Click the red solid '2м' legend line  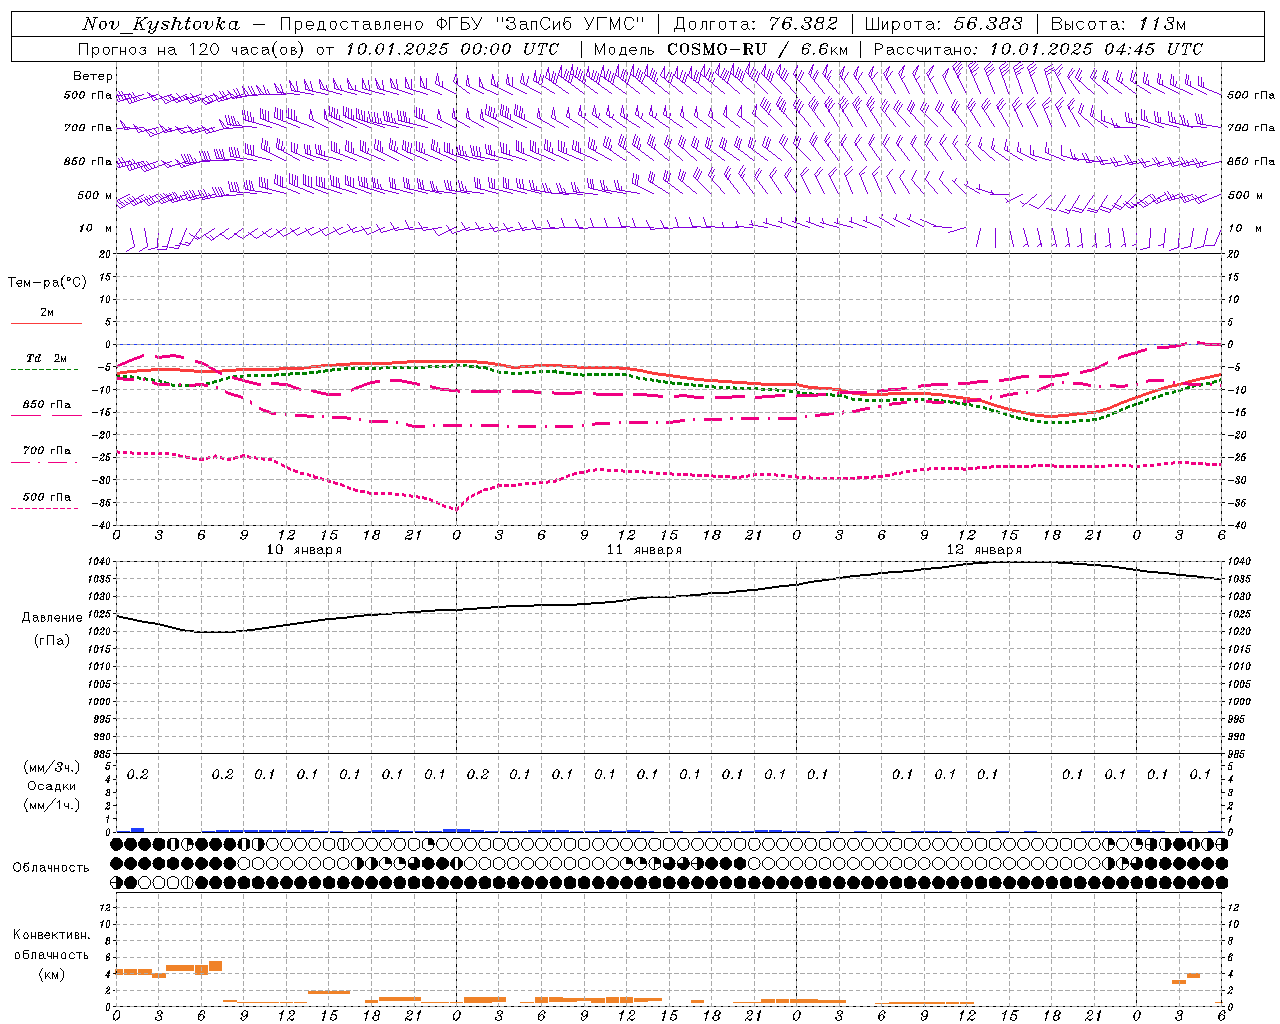coord(46,323)
